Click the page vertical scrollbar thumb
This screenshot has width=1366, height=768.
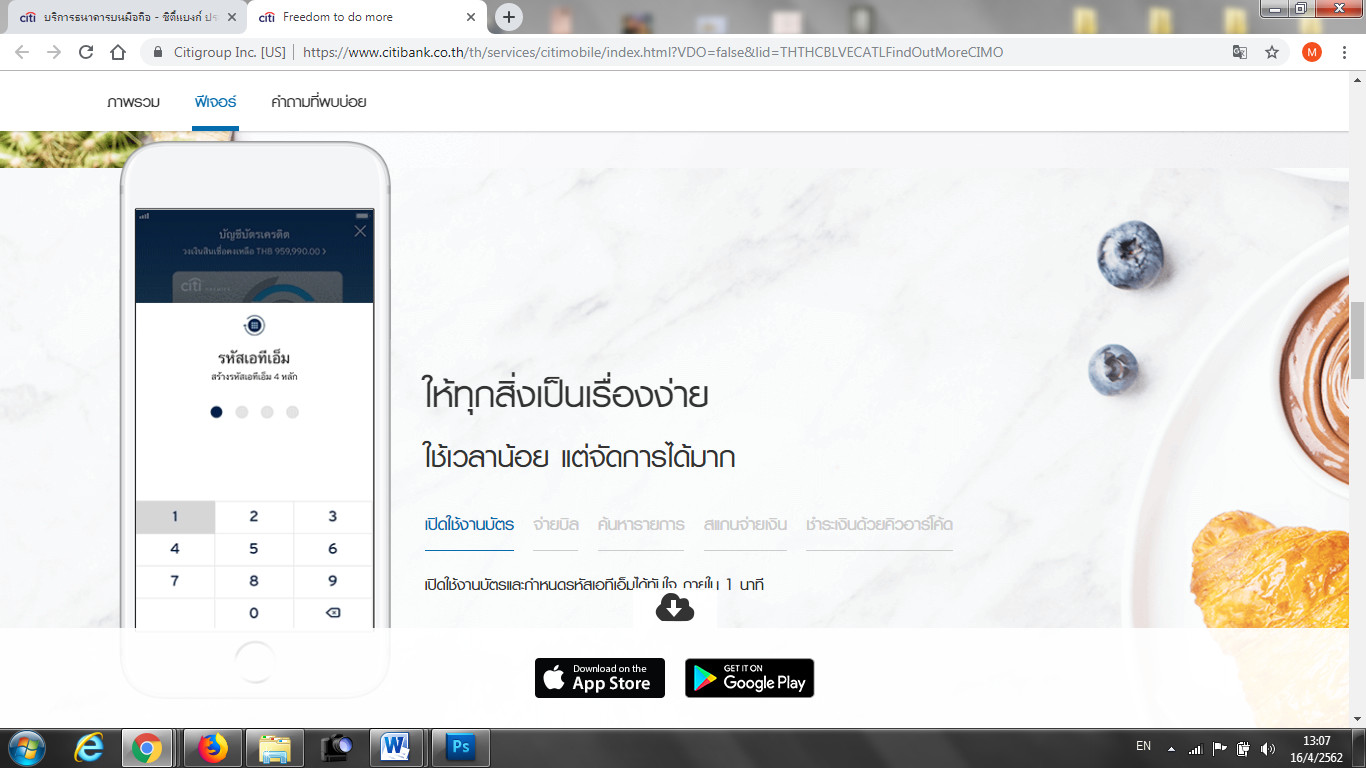click(x=1357, y=339)
